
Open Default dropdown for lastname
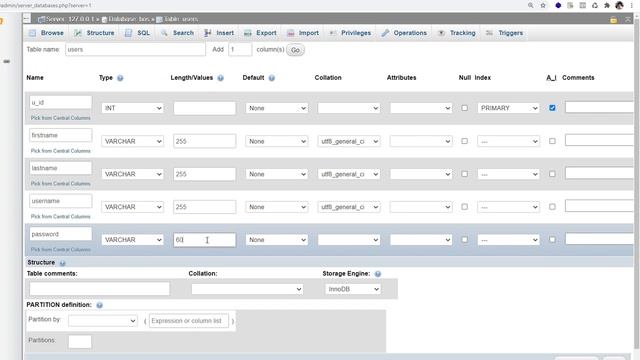277,174
